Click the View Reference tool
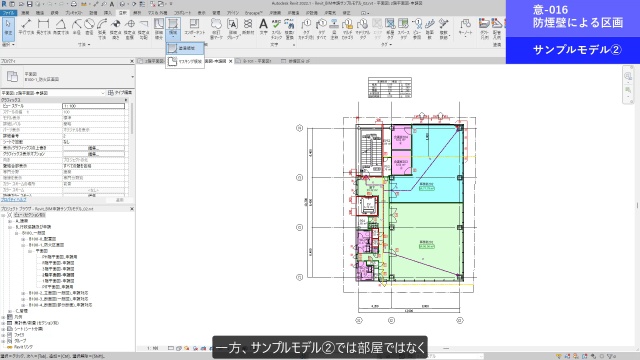Viewport: 640px width, 360px height. tap(417, 29)
